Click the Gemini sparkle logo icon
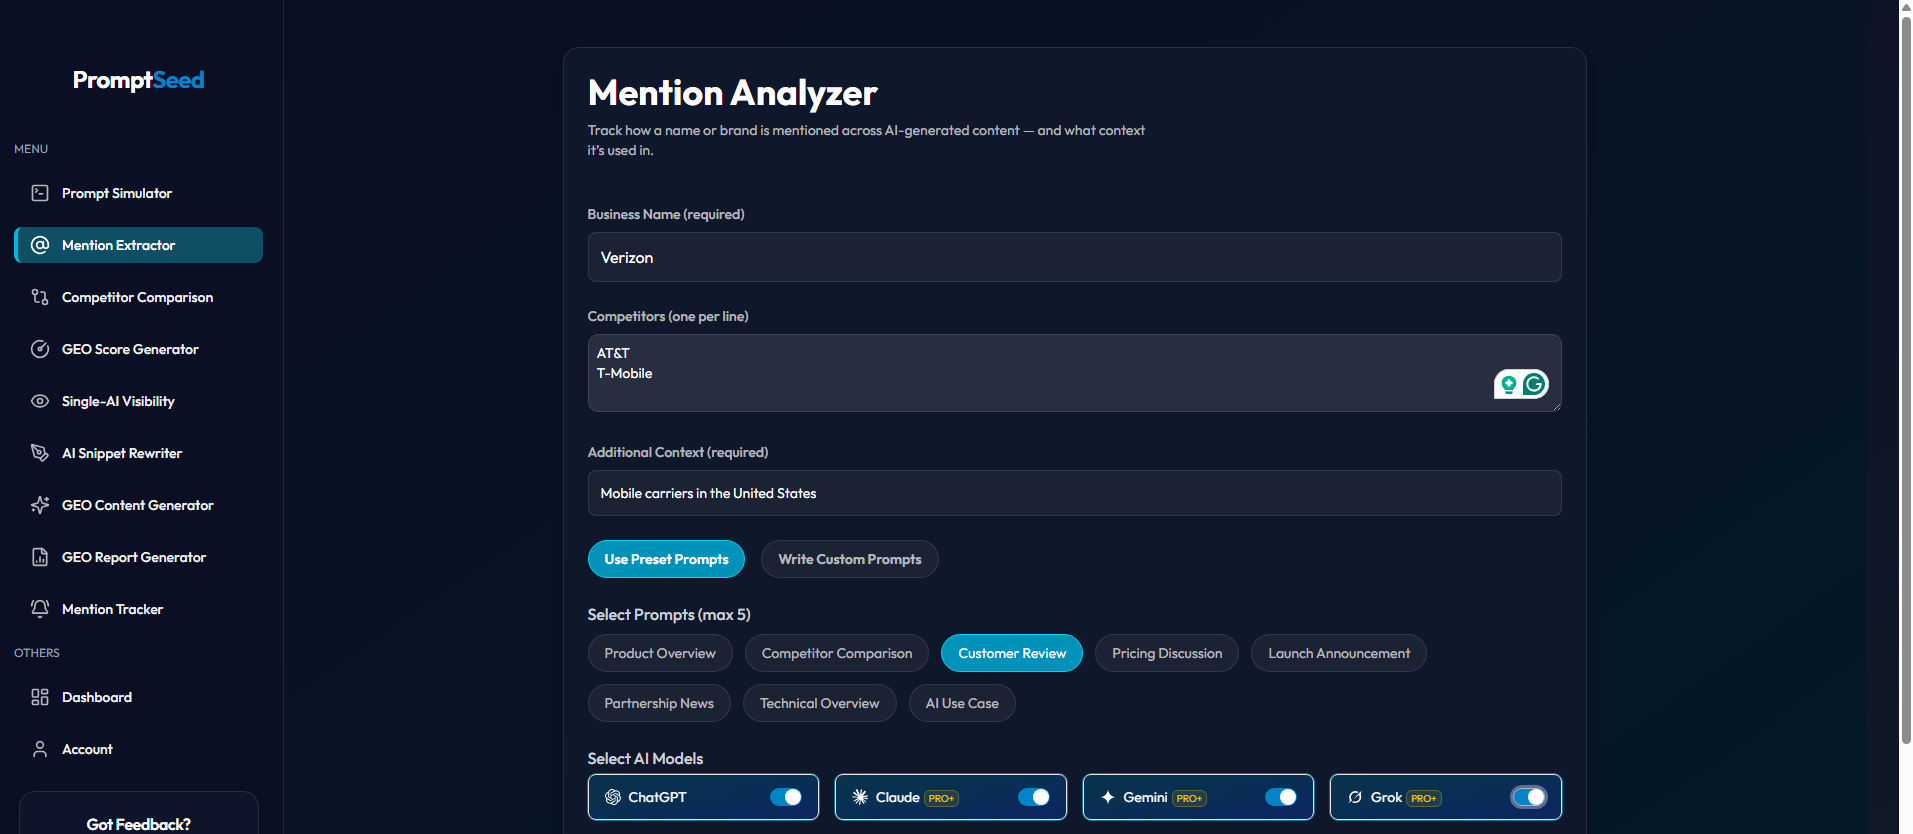Viewport: 1913px width, 834px height. click(x=1108, y=797)
